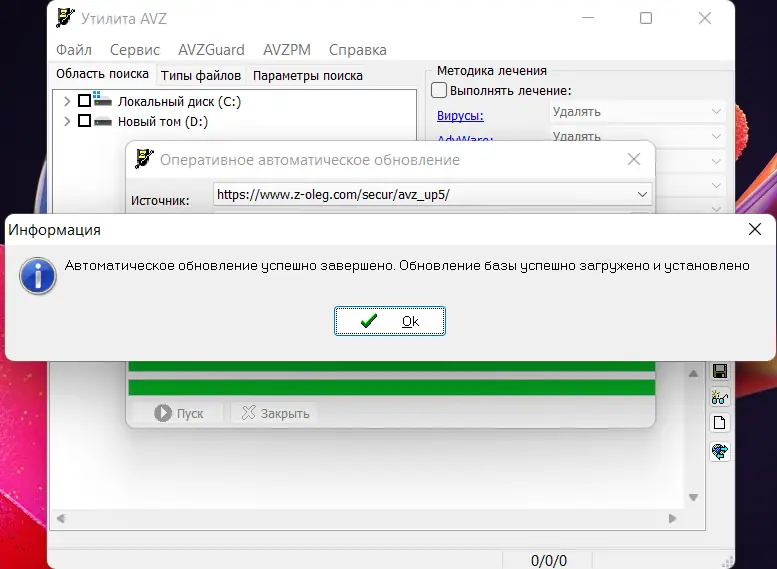777x569 pixels.
Task: Click the blank page clear log icon
Action: [720, 423]
